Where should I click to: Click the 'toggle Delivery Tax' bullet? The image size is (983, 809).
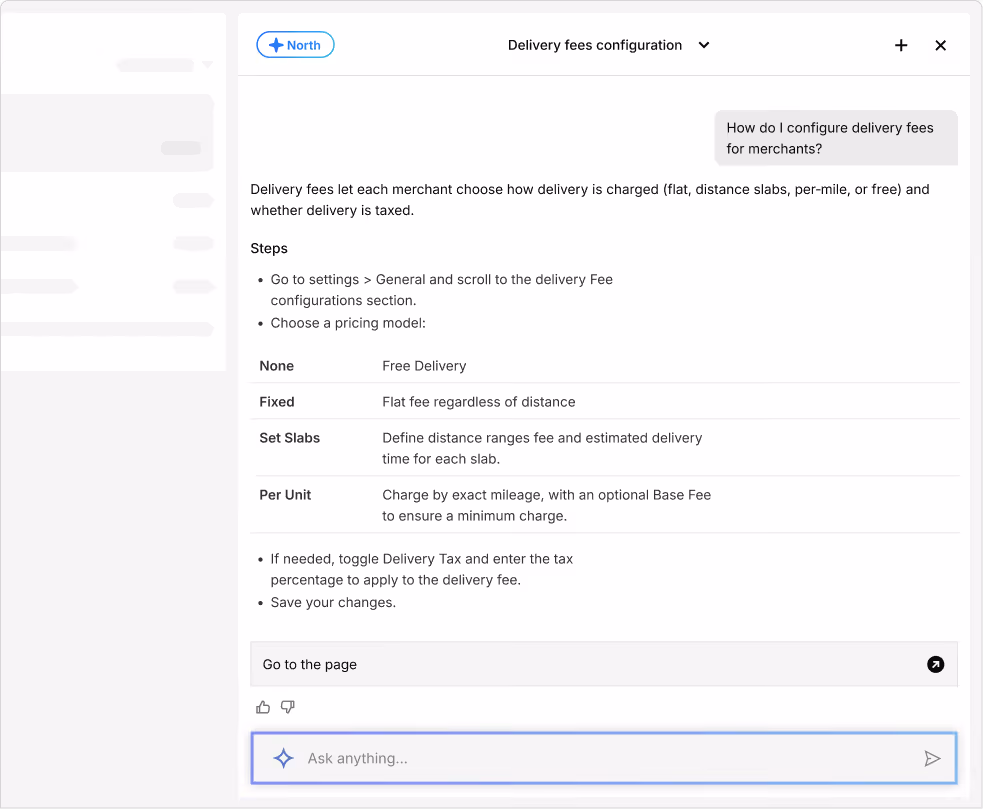point(422,569)
